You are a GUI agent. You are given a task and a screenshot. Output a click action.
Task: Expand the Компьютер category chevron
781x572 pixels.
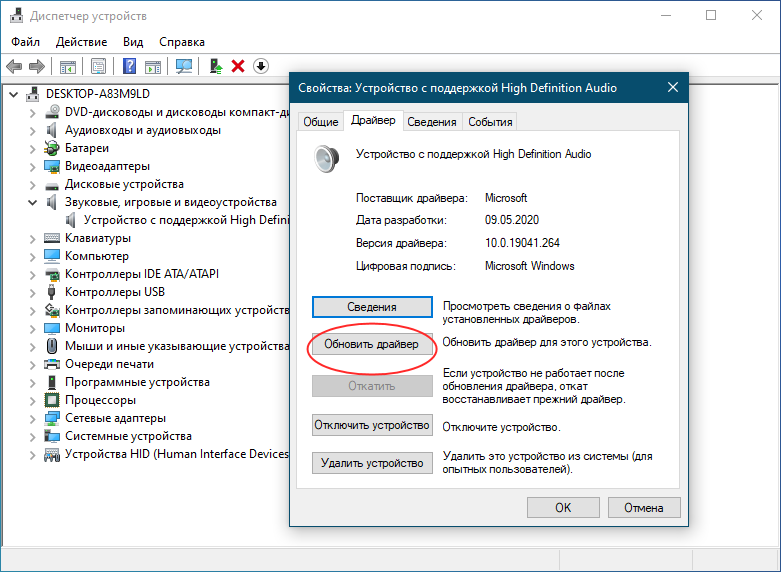pyautogui.click(x=32, y=257)
